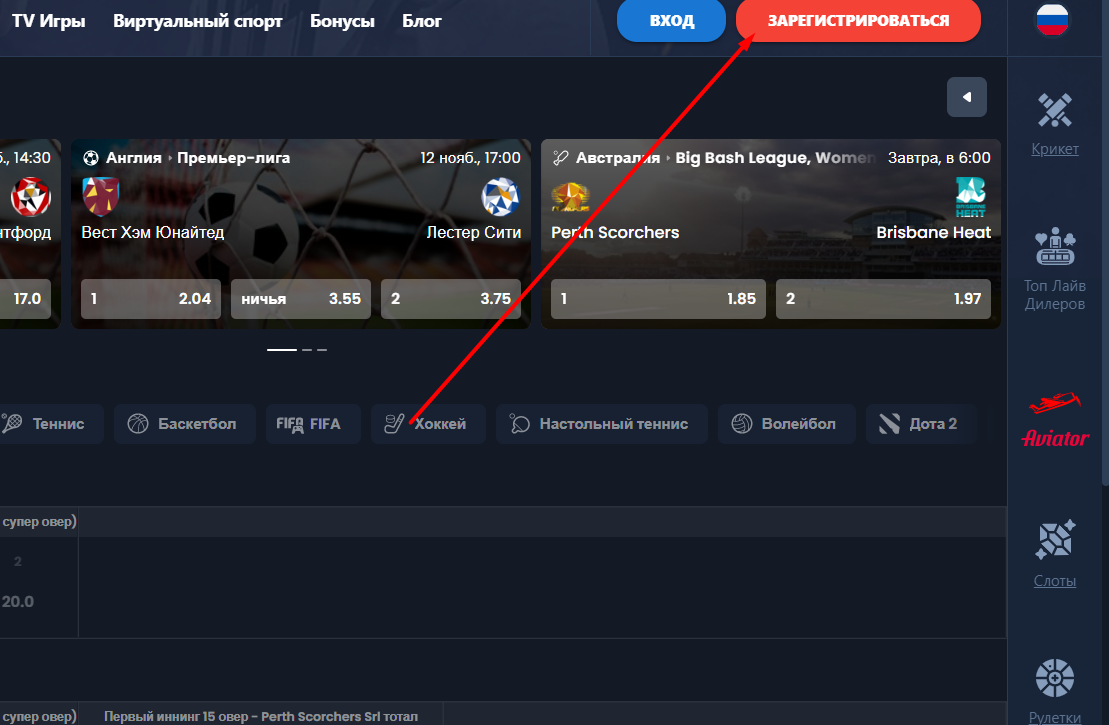This screenshot has width=1109, height=725.
Task: Open Премьер-лига league link
Action: point(233,158)
